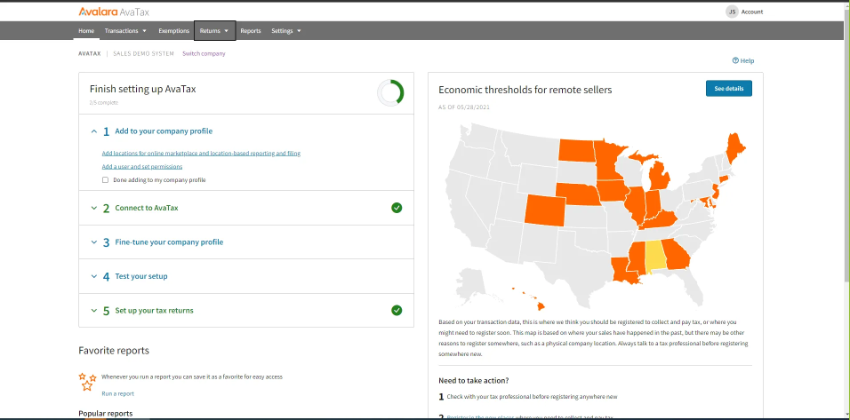This screenshot has height=420, width=850.
Task: Collapse the Add to your company profile step
Action: pos(93,131)
